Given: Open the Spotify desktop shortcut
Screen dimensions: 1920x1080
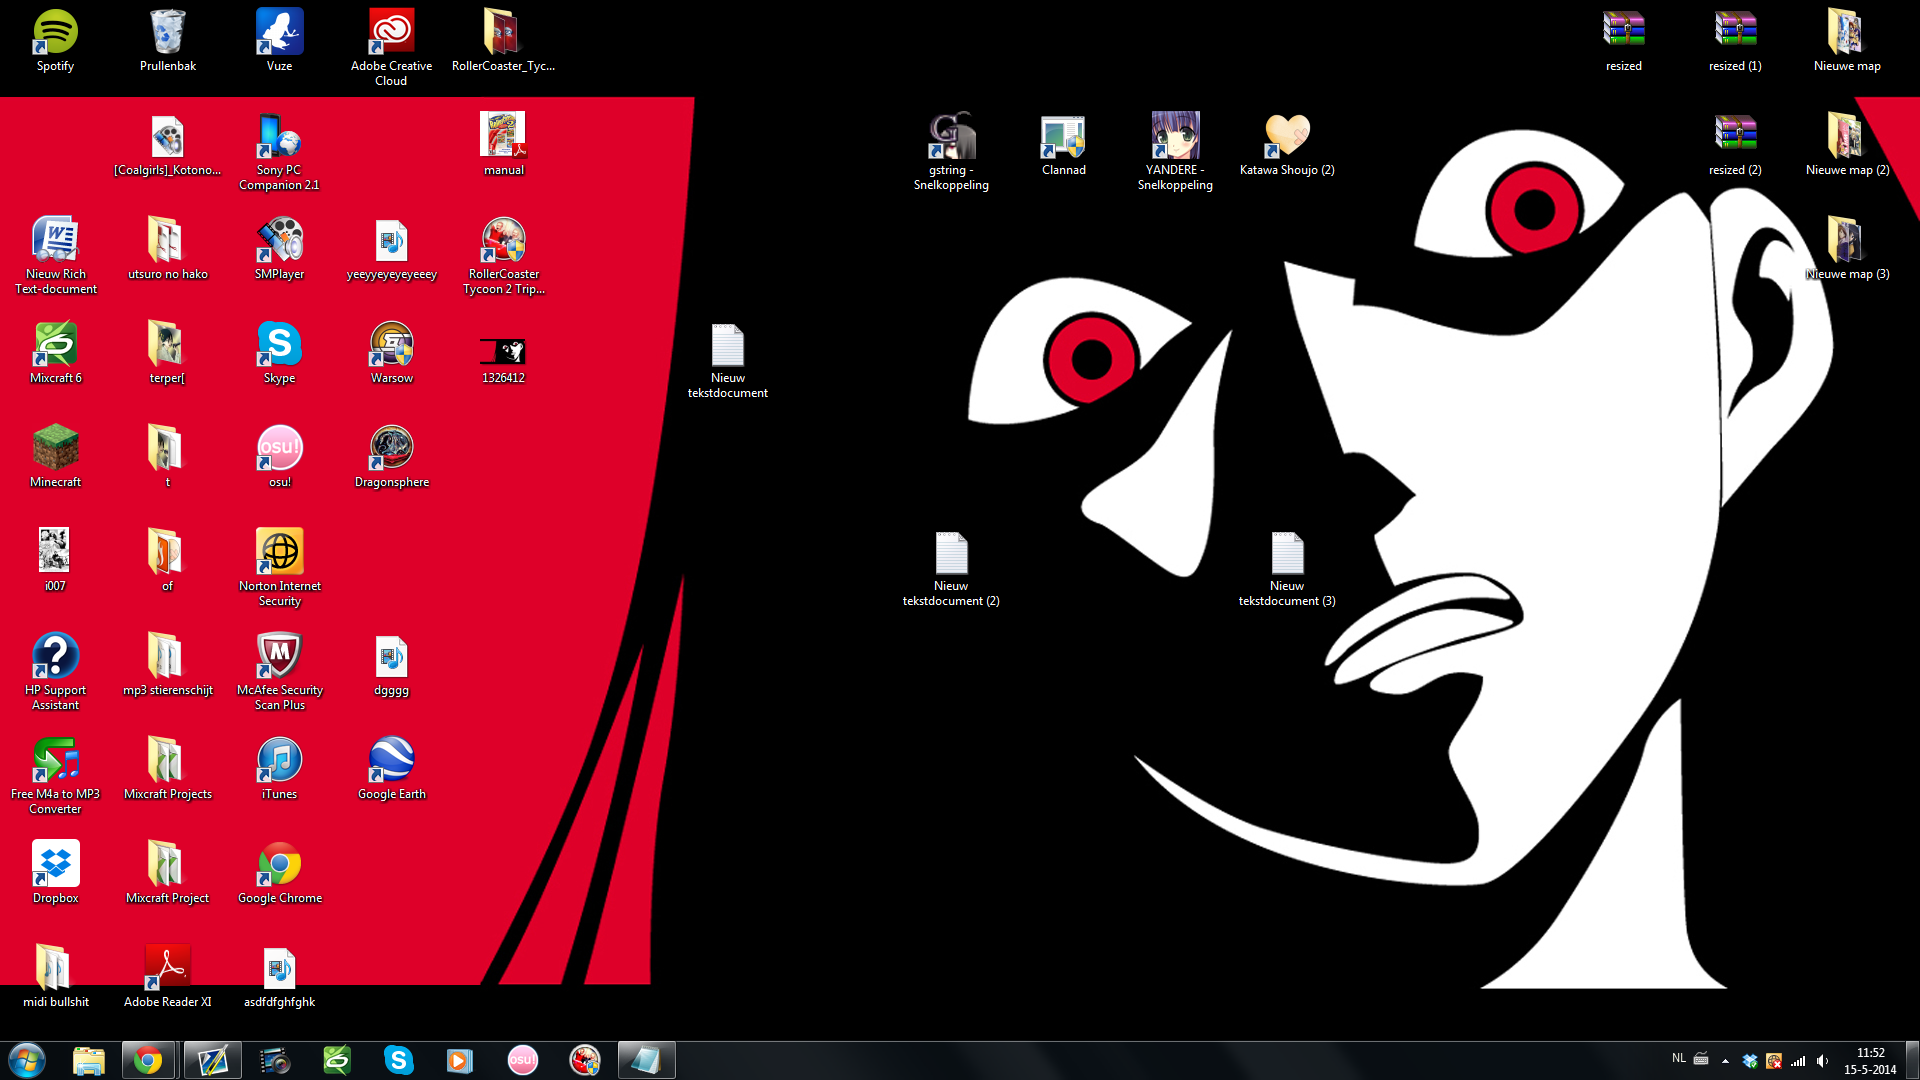Looking at the screenshot, I should (55, 34).
